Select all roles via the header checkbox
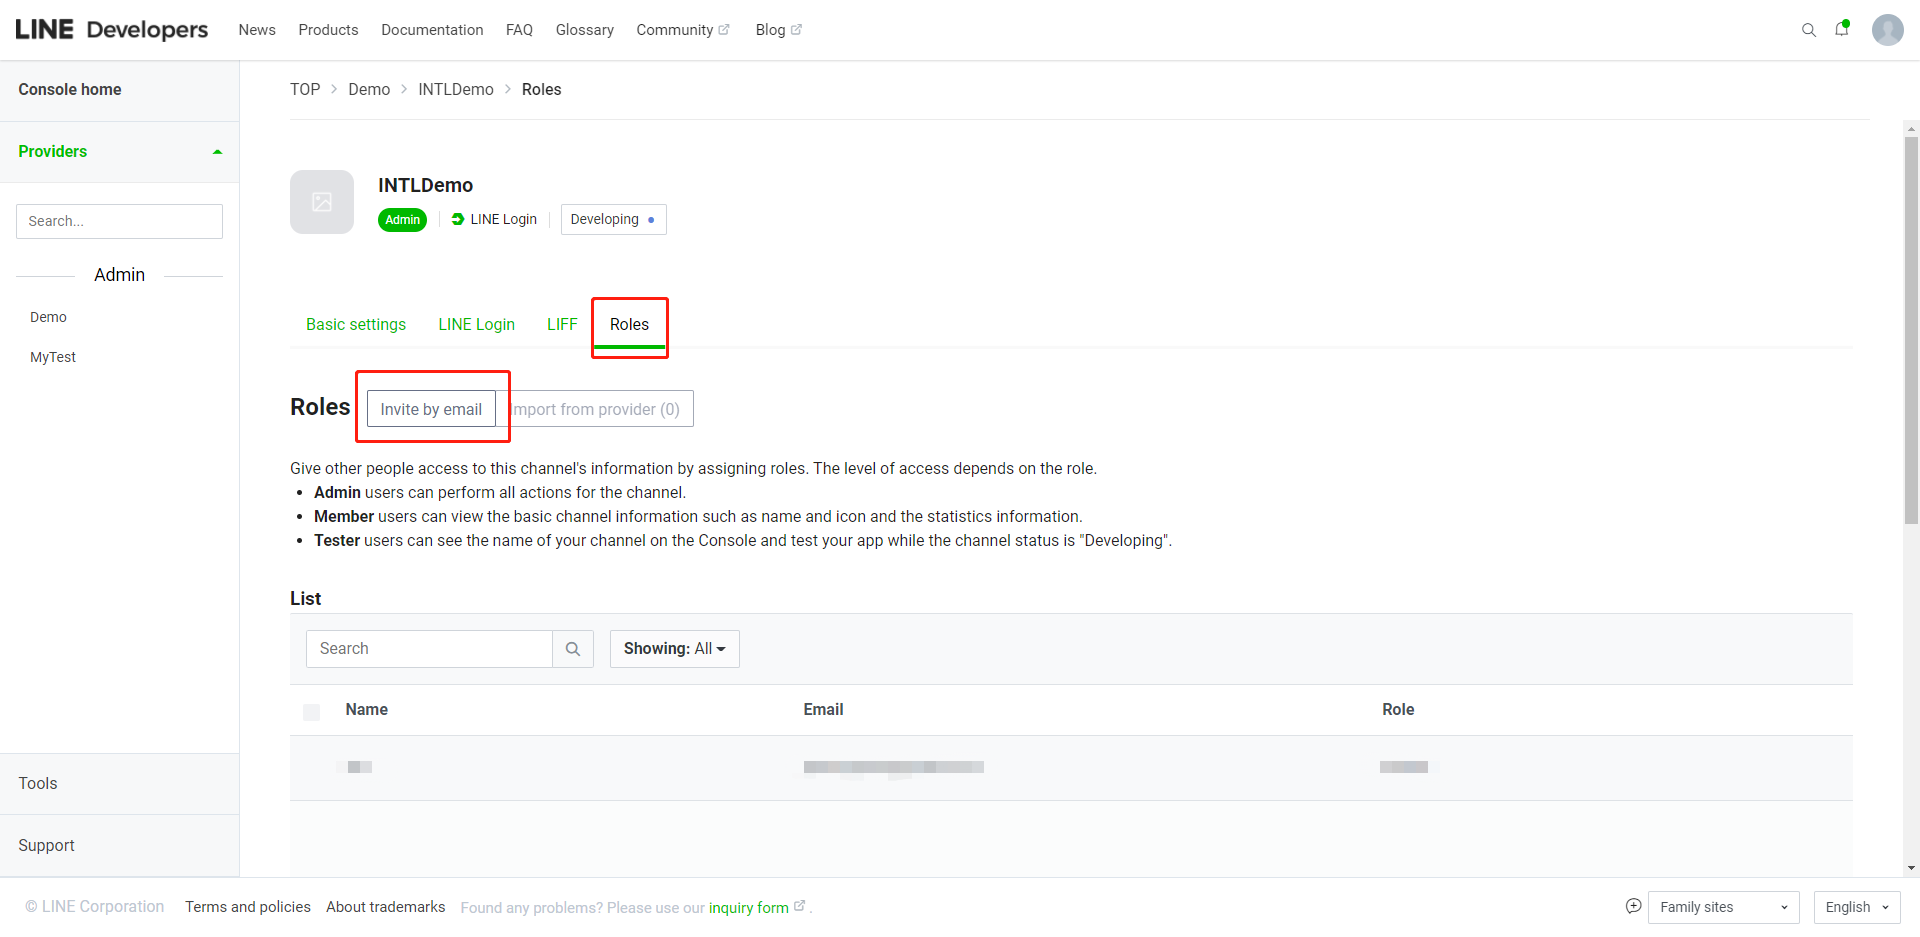 tap(311, 712)
